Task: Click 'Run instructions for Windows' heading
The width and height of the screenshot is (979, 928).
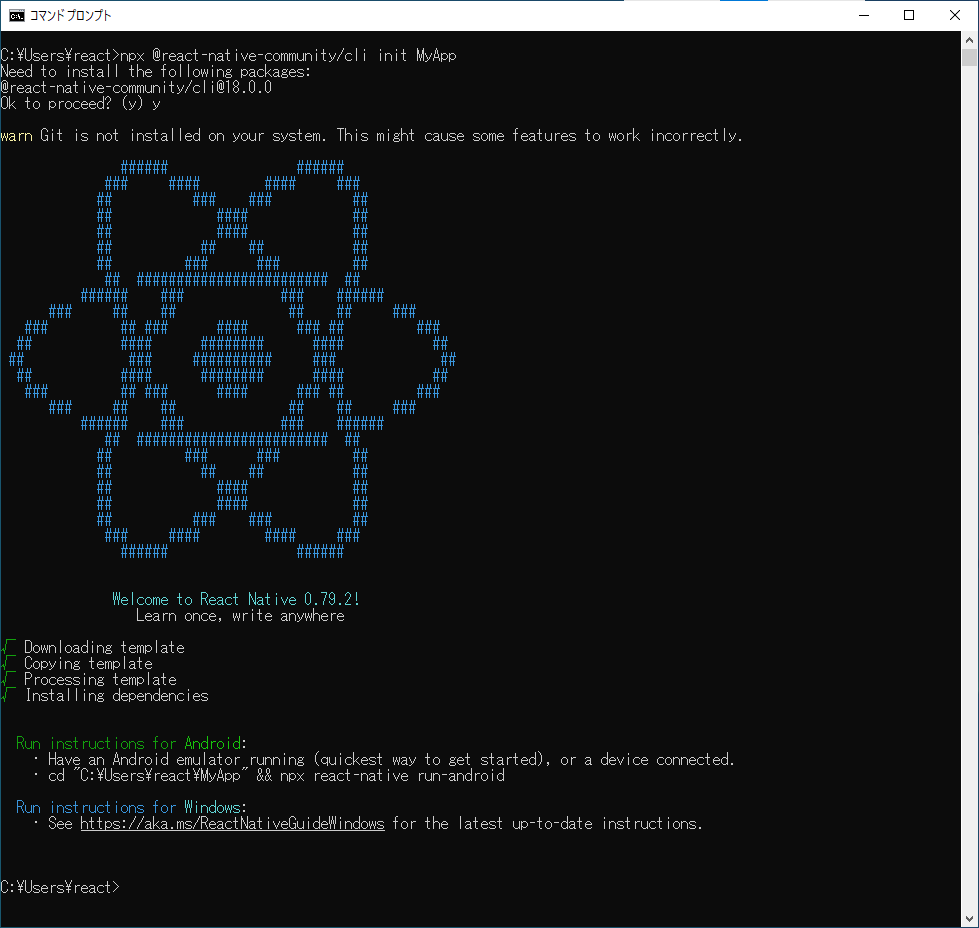Action: pyautogui.click(x=131, y=807)
